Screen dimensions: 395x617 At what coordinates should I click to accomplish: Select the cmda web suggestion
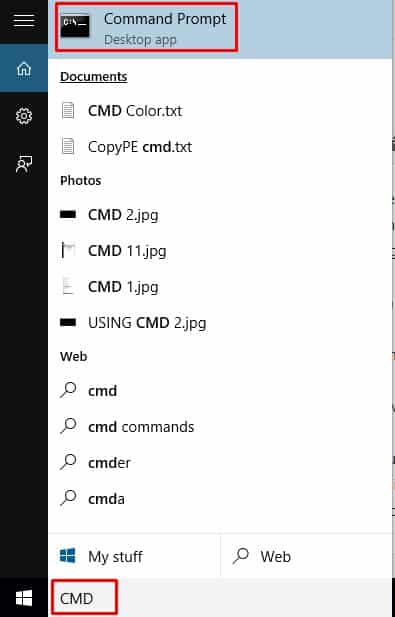tap(220, 499)
